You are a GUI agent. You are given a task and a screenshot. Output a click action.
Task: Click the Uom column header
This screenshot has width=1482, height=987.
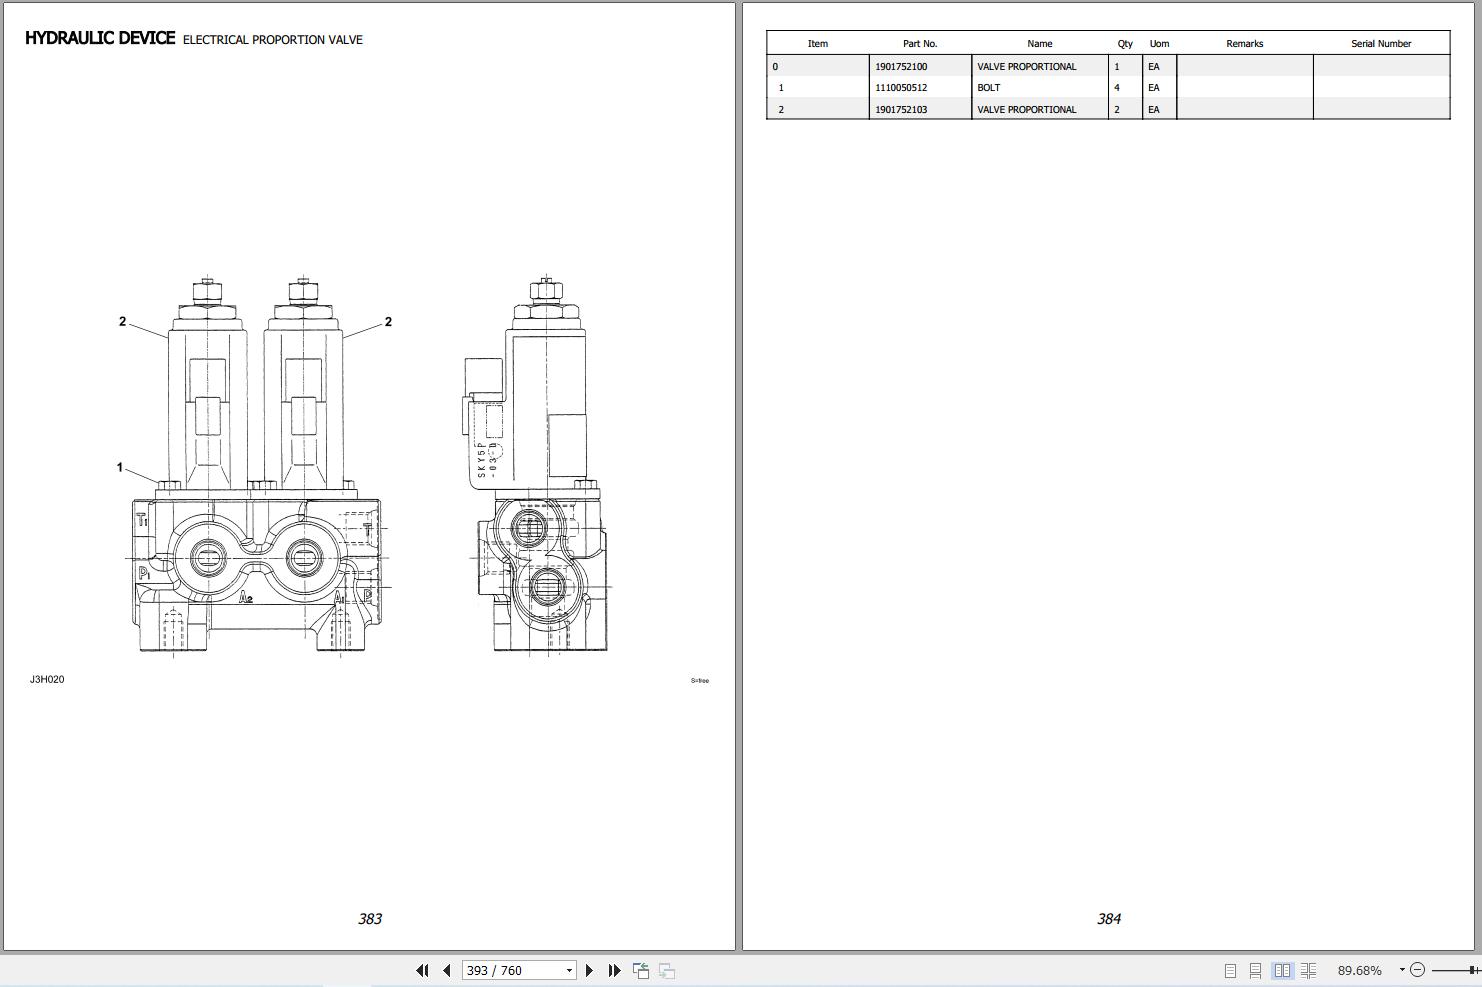pyautogui.click(x=1159, y=44)
